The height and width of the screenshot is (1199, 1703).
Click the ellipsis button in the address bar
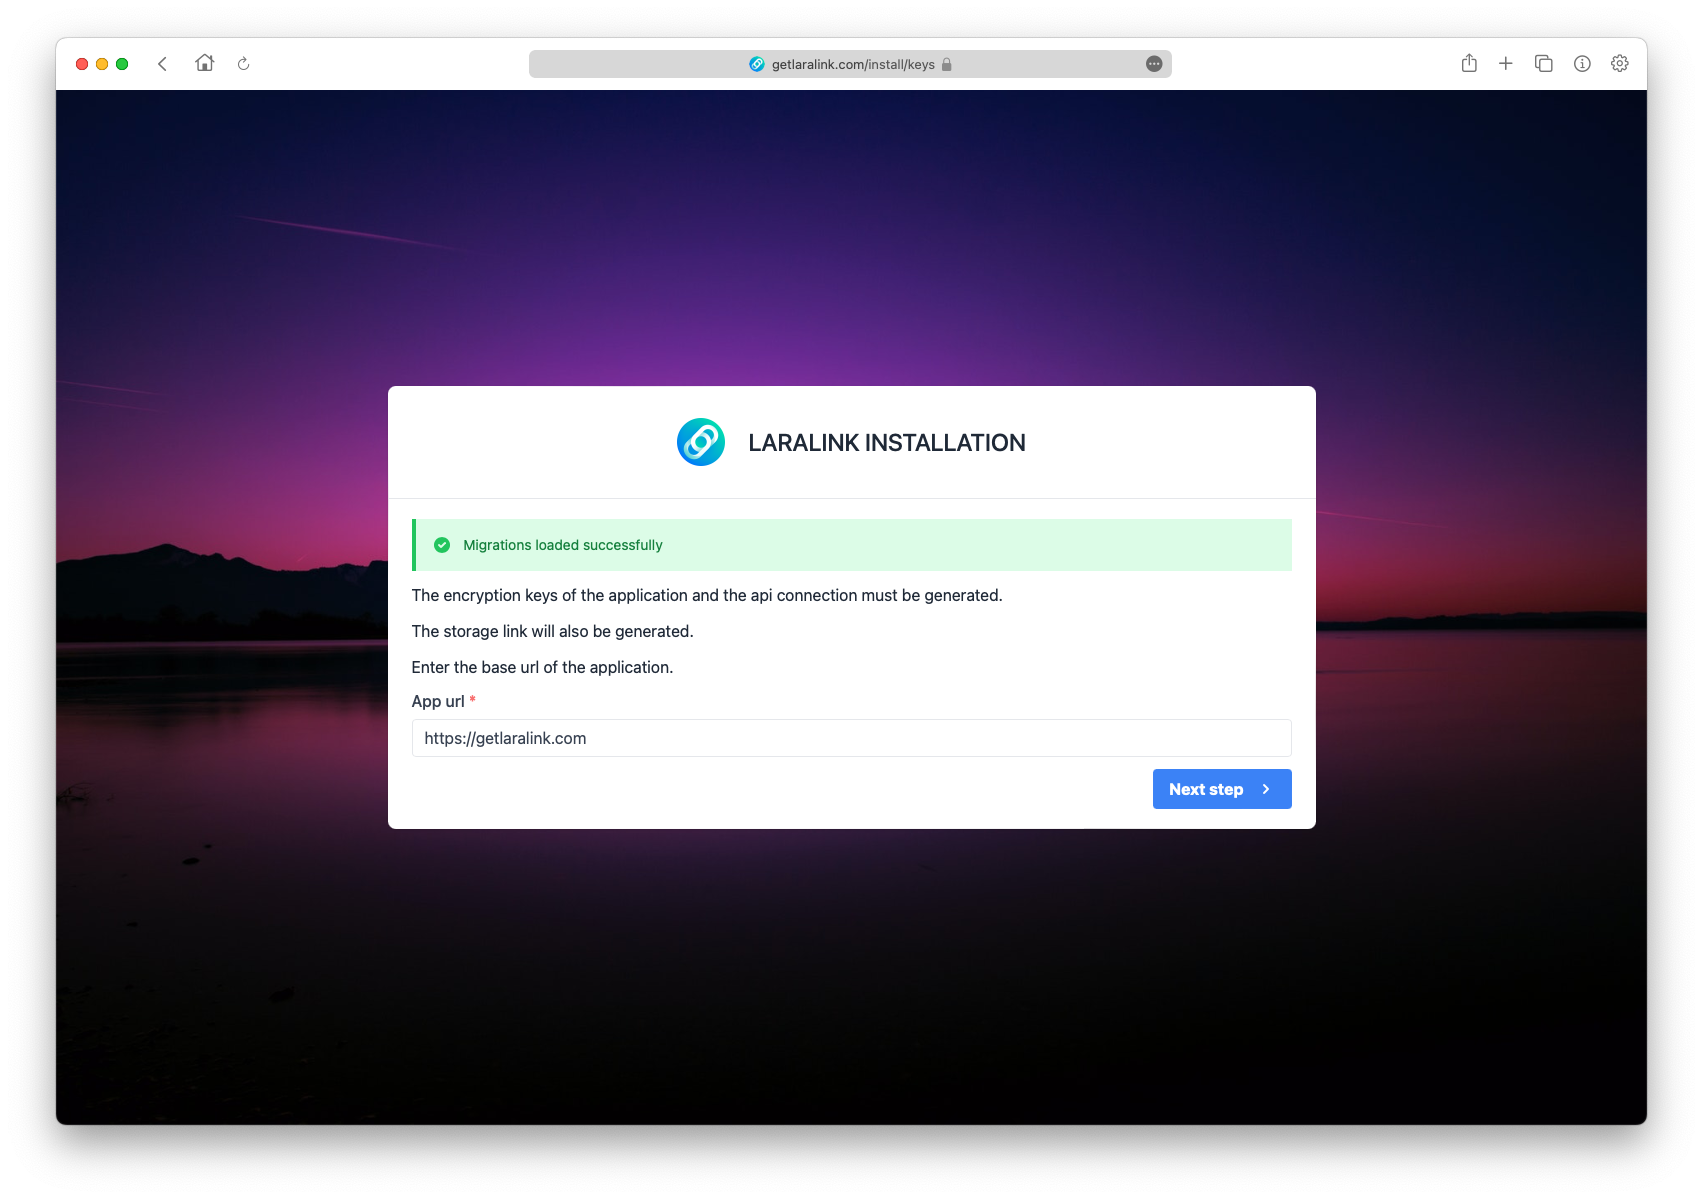(x=1153, y=64)
